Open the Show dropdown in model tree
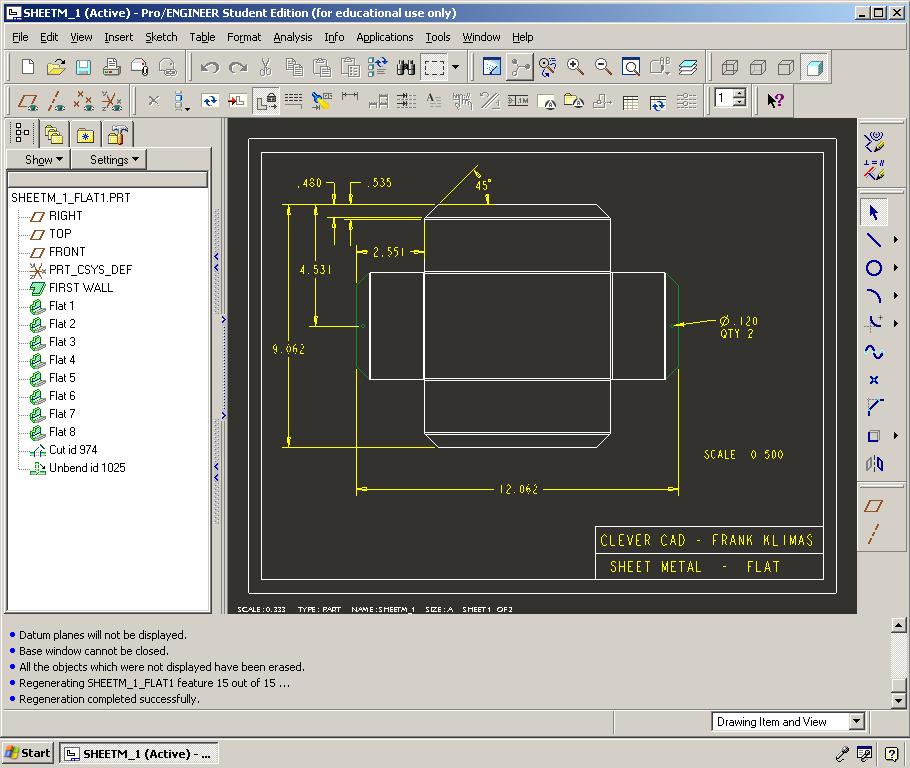The image size is (910, 768). (44, 160)
